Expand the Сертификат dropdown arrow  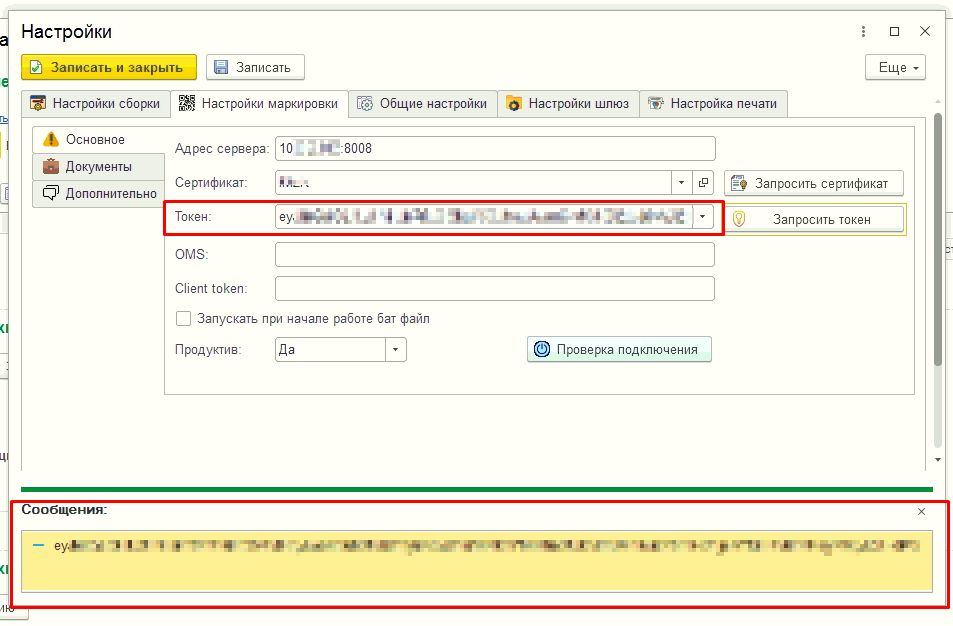[681, 182]
